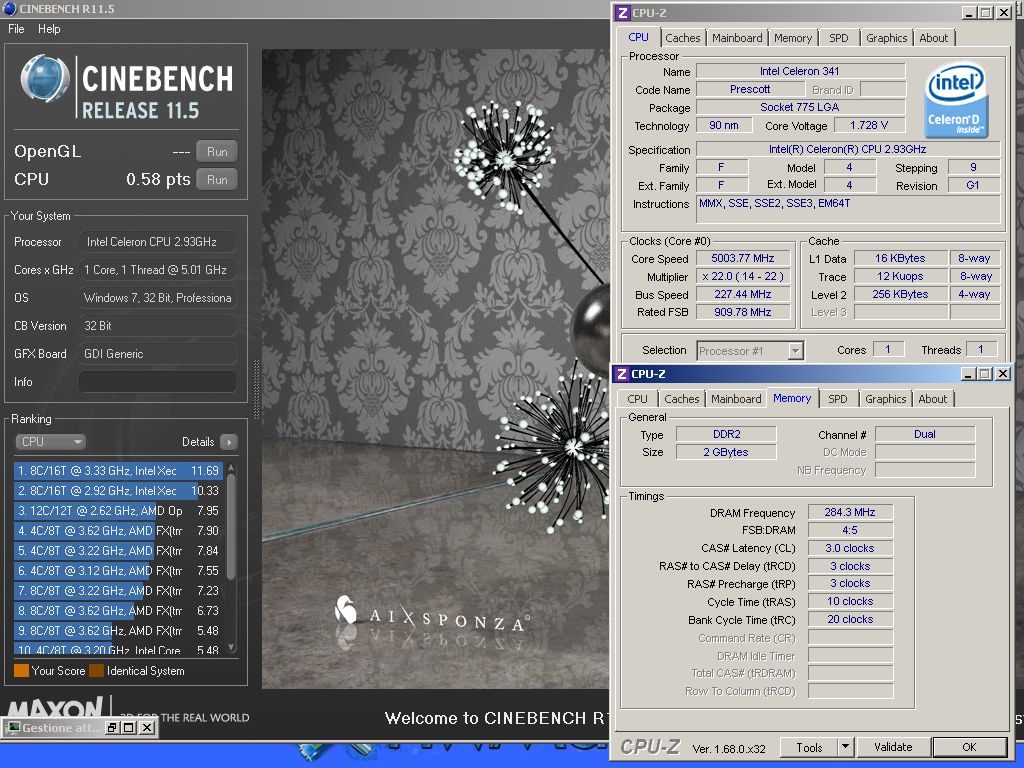This screenshot has height=768, width=1024.
Task: Select ranking row 9 with score 5.48
Action: tap(118, 631)
